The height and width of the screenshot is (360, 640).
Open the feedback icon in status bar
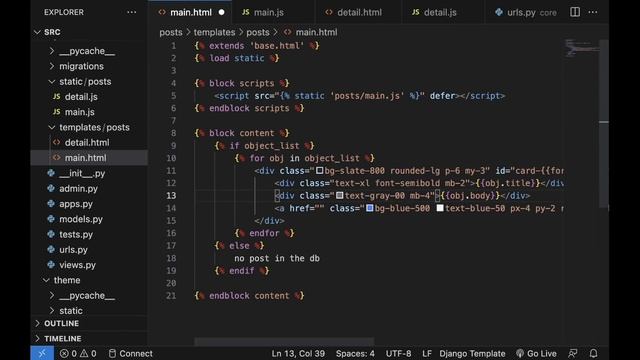point(573,353)
